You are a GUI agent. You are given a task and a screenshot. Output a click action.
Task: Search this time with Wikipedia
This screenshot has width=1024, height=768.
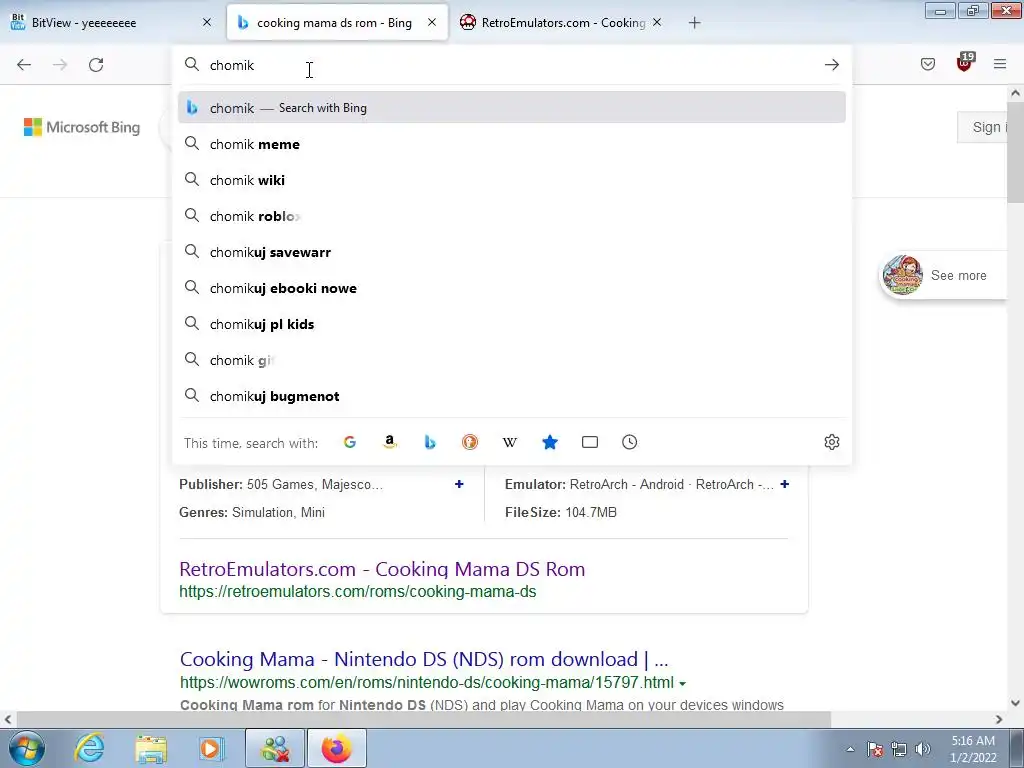coord(510,442)
